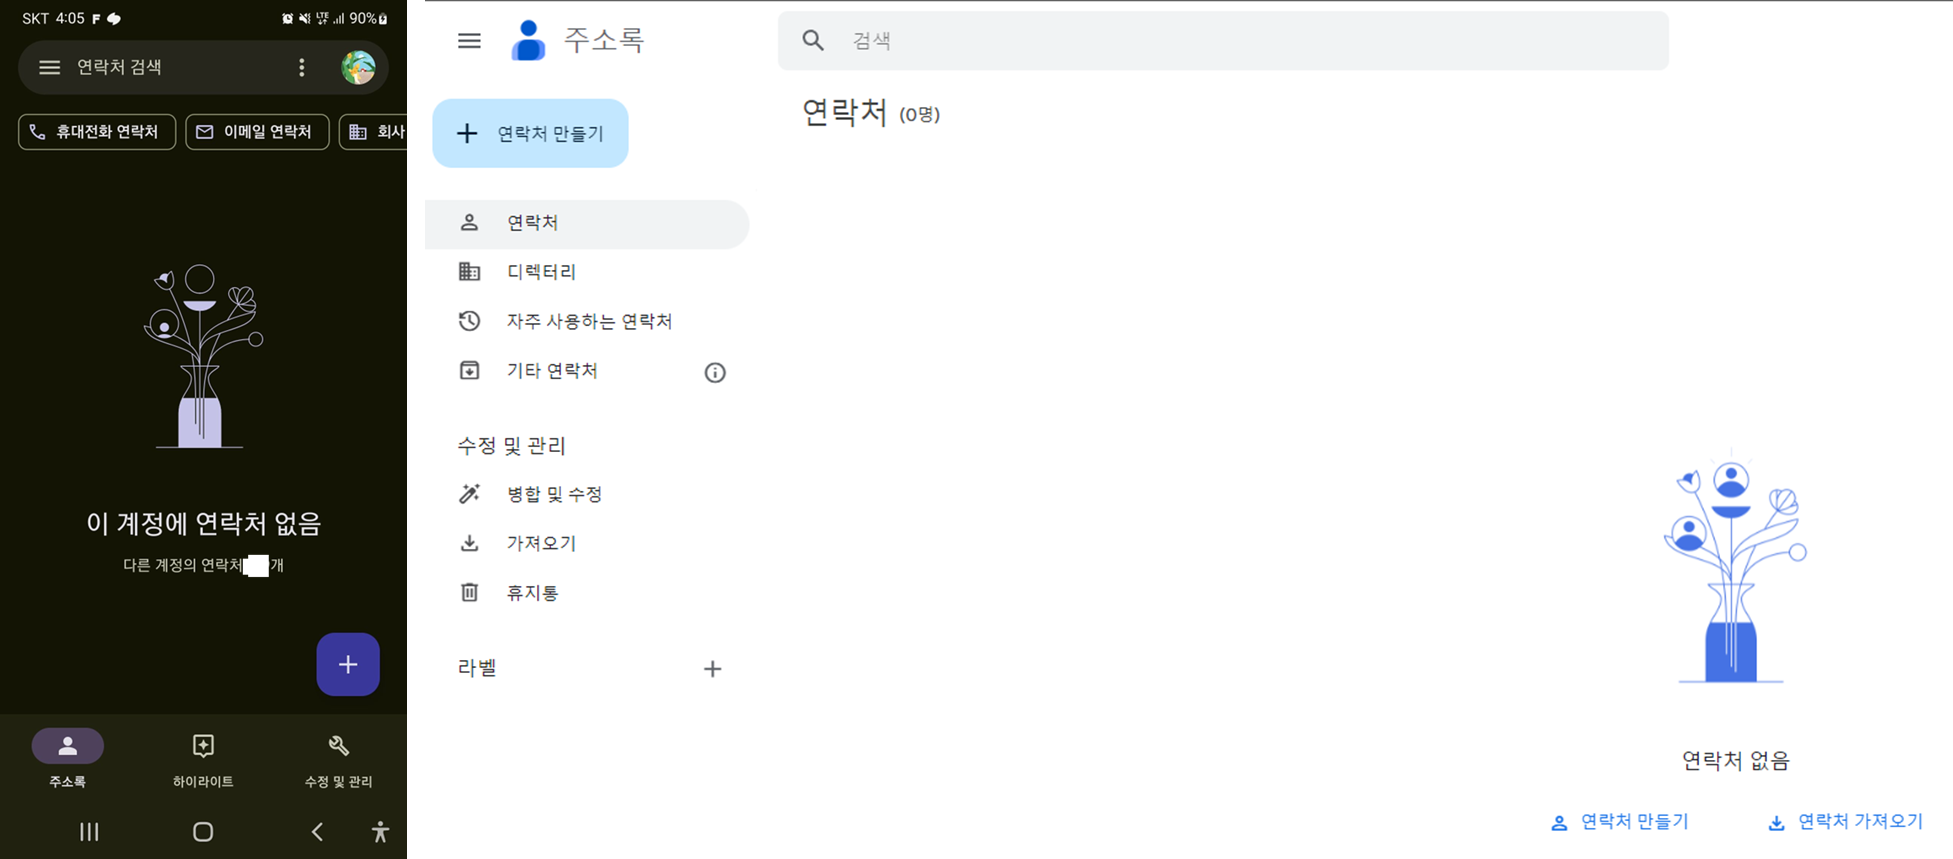The image size is (1953, 859).
Task: Toggle the 이메일 연락처 filter chip
Action: [257, 131]
